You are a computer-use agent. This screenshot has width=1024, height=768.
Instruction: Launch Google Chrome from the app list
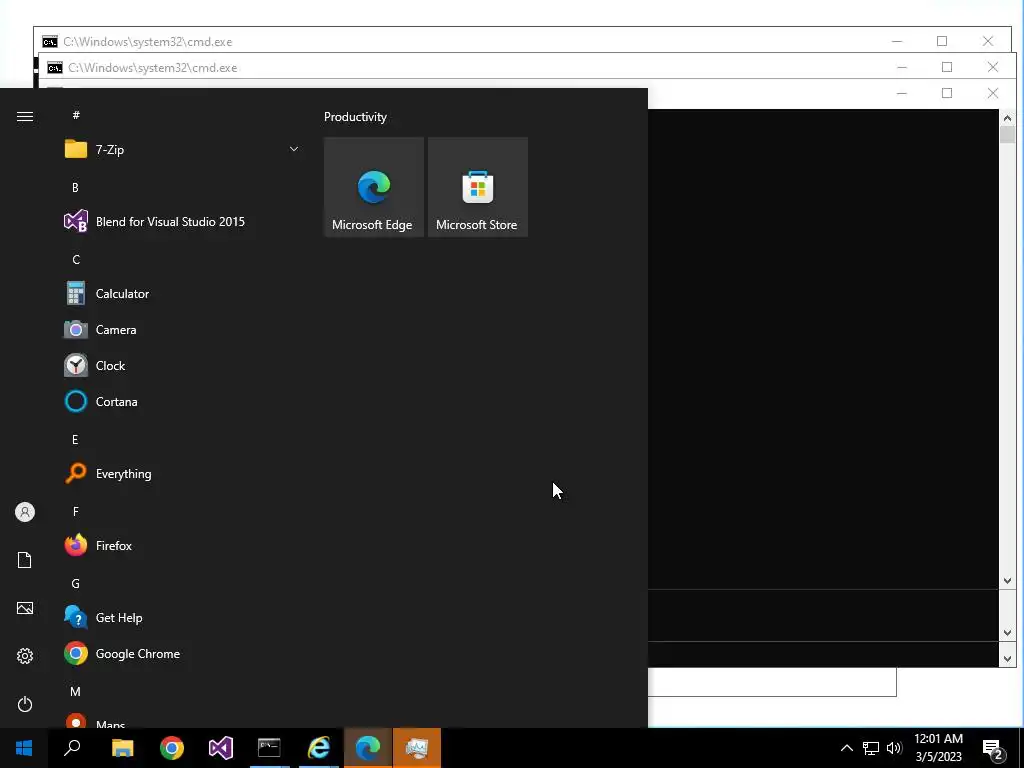click(182, 654)
